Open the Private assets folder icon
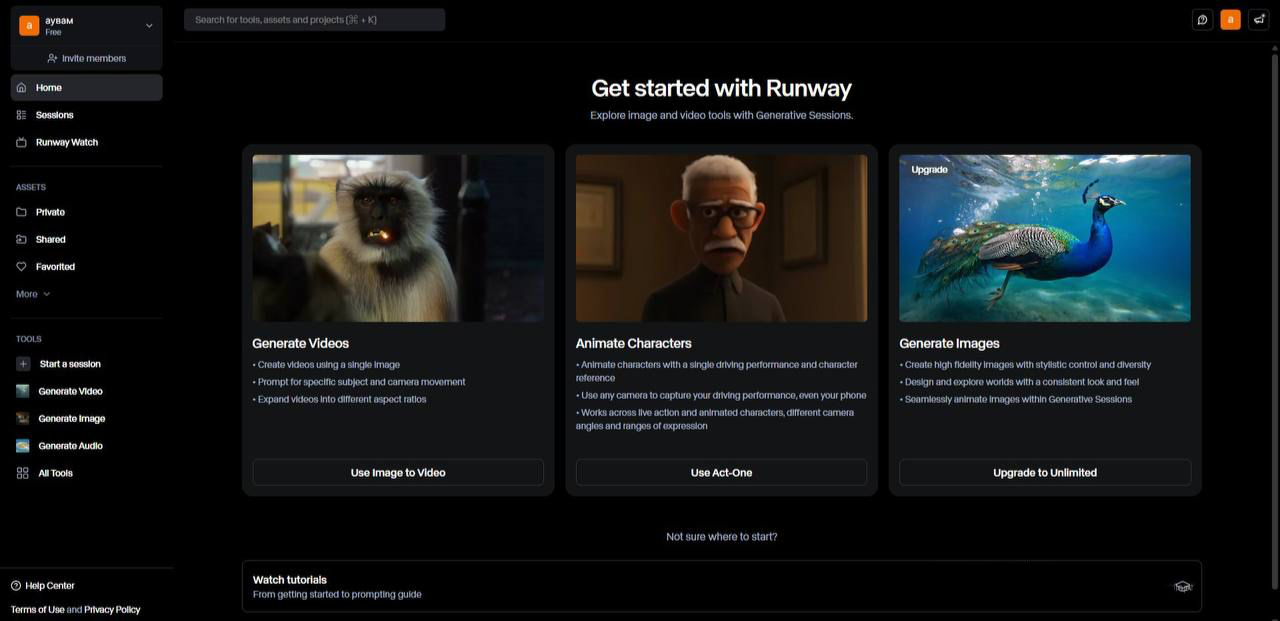 click(x=22, y=212)
